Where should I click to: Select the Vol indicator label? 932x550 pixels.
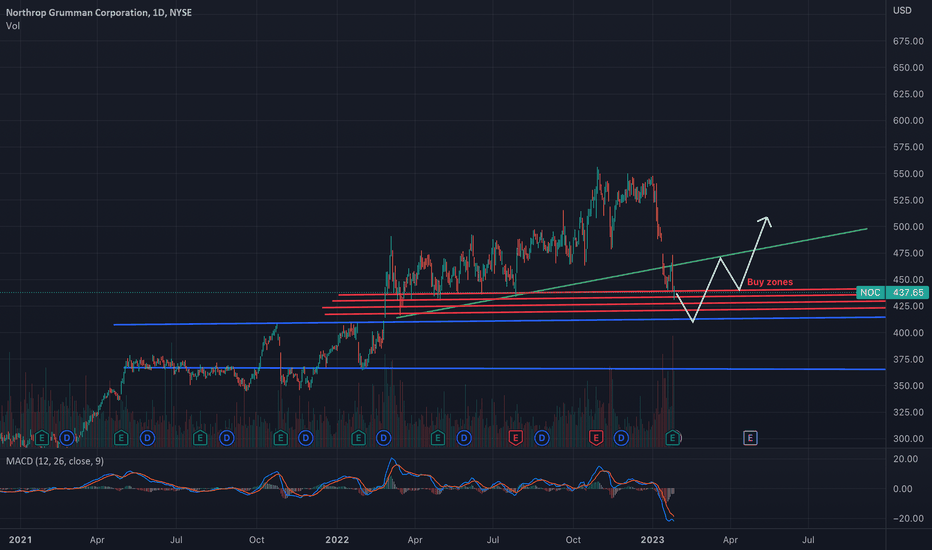coord(12,26)
